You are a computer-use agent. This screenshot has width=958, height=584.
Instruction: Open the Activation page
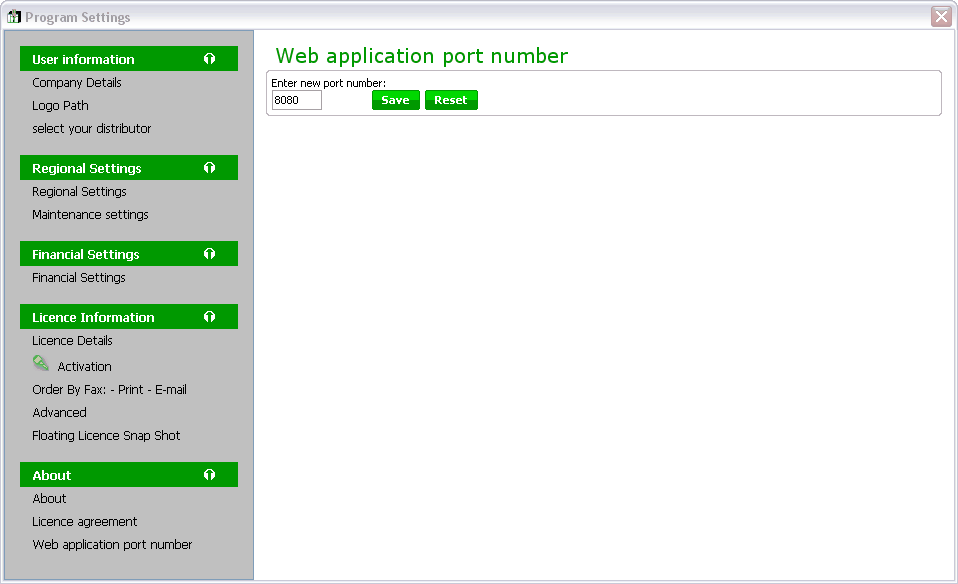tap(84, 367)
